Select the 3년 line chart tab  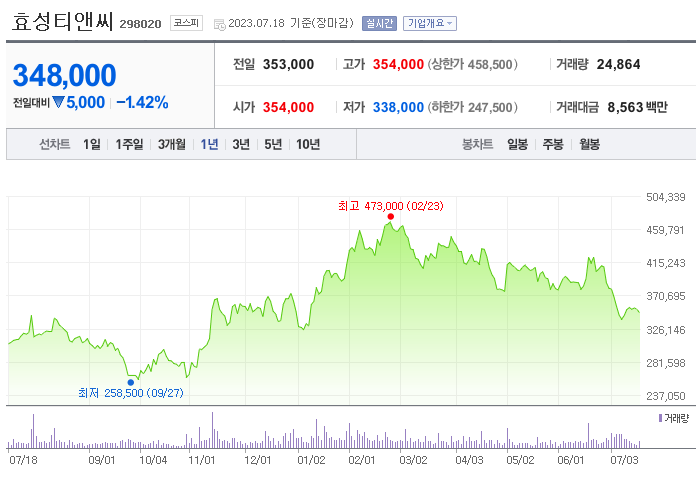[241, 144]
